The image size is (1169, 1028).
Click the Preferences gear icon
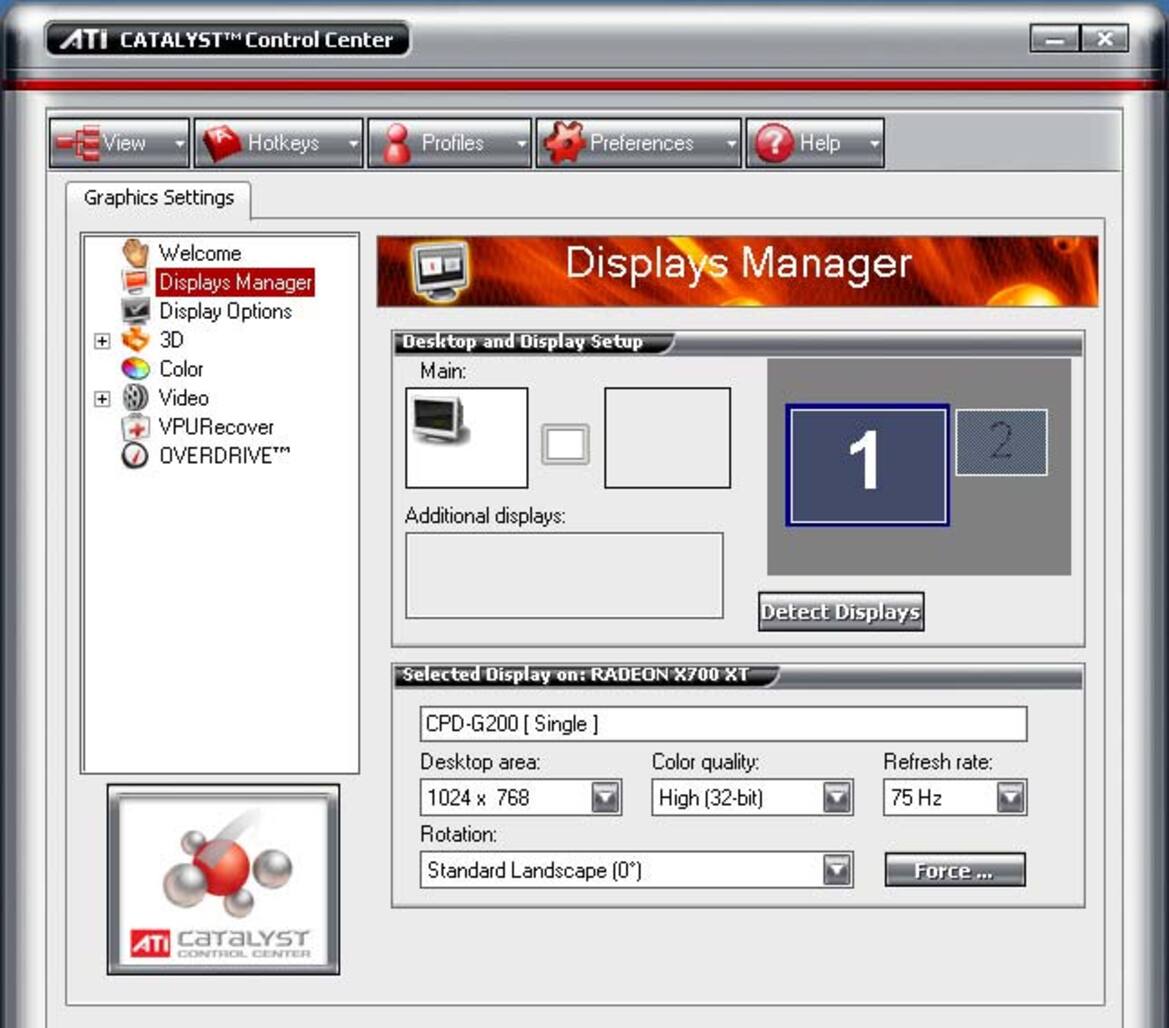[x=564, y=142]
